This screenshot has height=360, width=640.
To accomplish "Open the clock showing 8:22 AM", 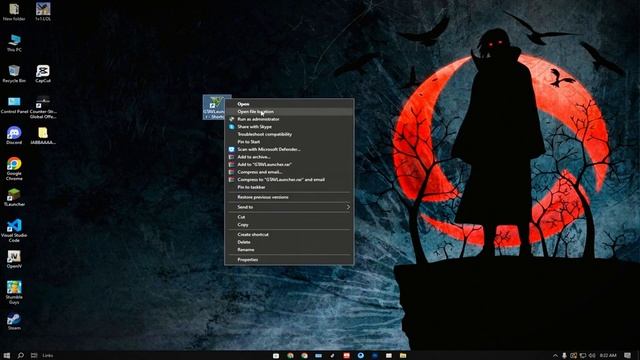I will pyautogui.click(x=608, y=356).
